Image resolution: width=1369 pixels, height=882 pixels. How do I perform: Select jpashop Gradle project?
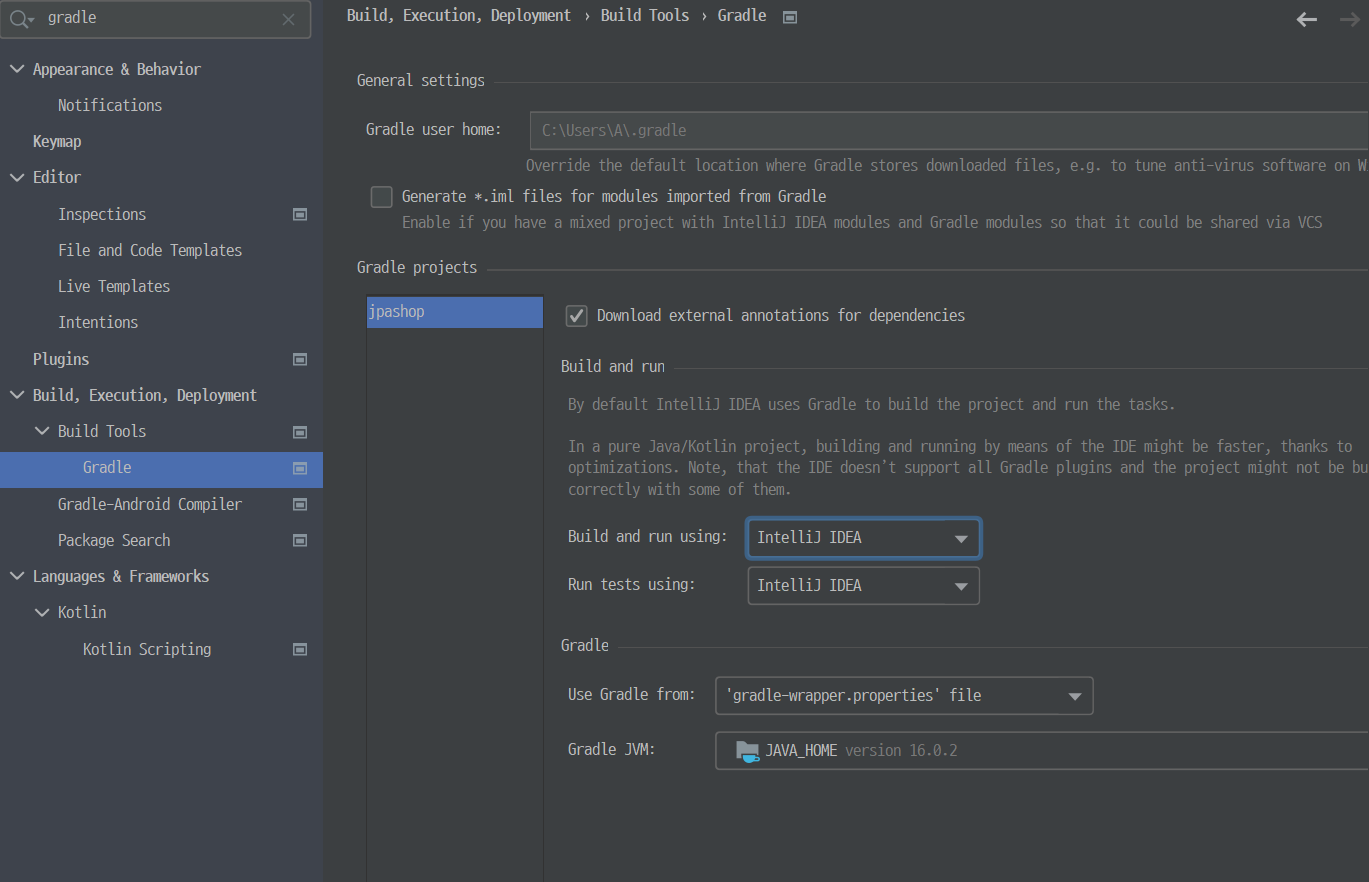pos(455,312)
